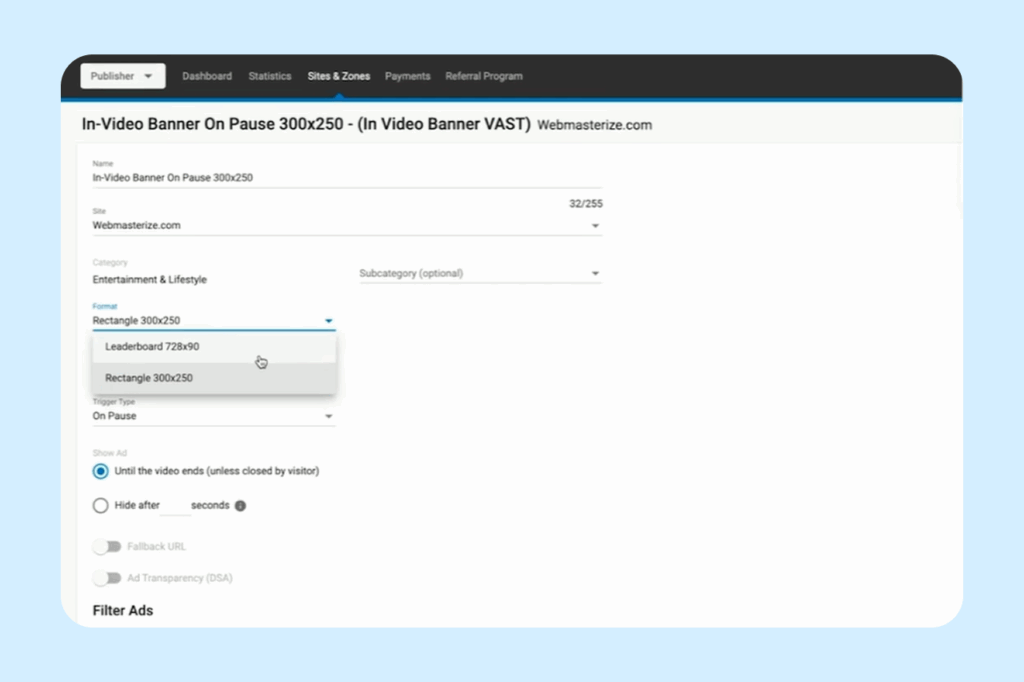
Task: Expand the Subcategory (optional) dropdown
Action: point(595,272)
